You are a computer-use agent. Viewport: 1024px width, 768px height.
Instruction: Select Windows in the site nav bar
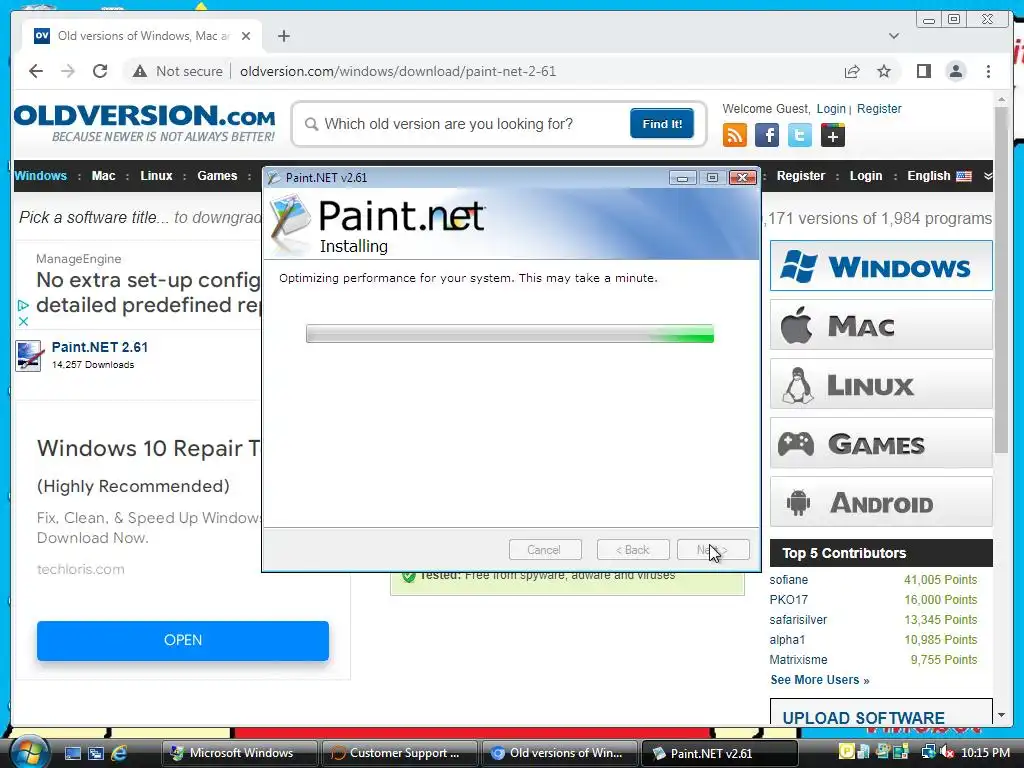(x=40, y=176)
